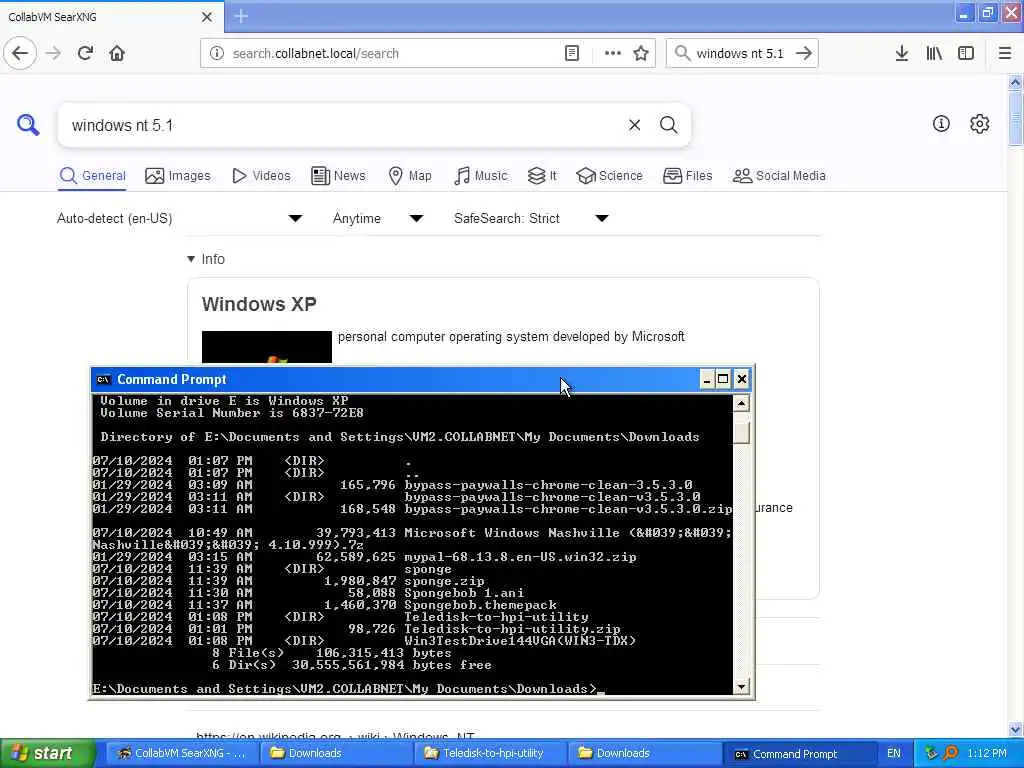Switch to News results
1024x768 pixels.
point(338,176)
